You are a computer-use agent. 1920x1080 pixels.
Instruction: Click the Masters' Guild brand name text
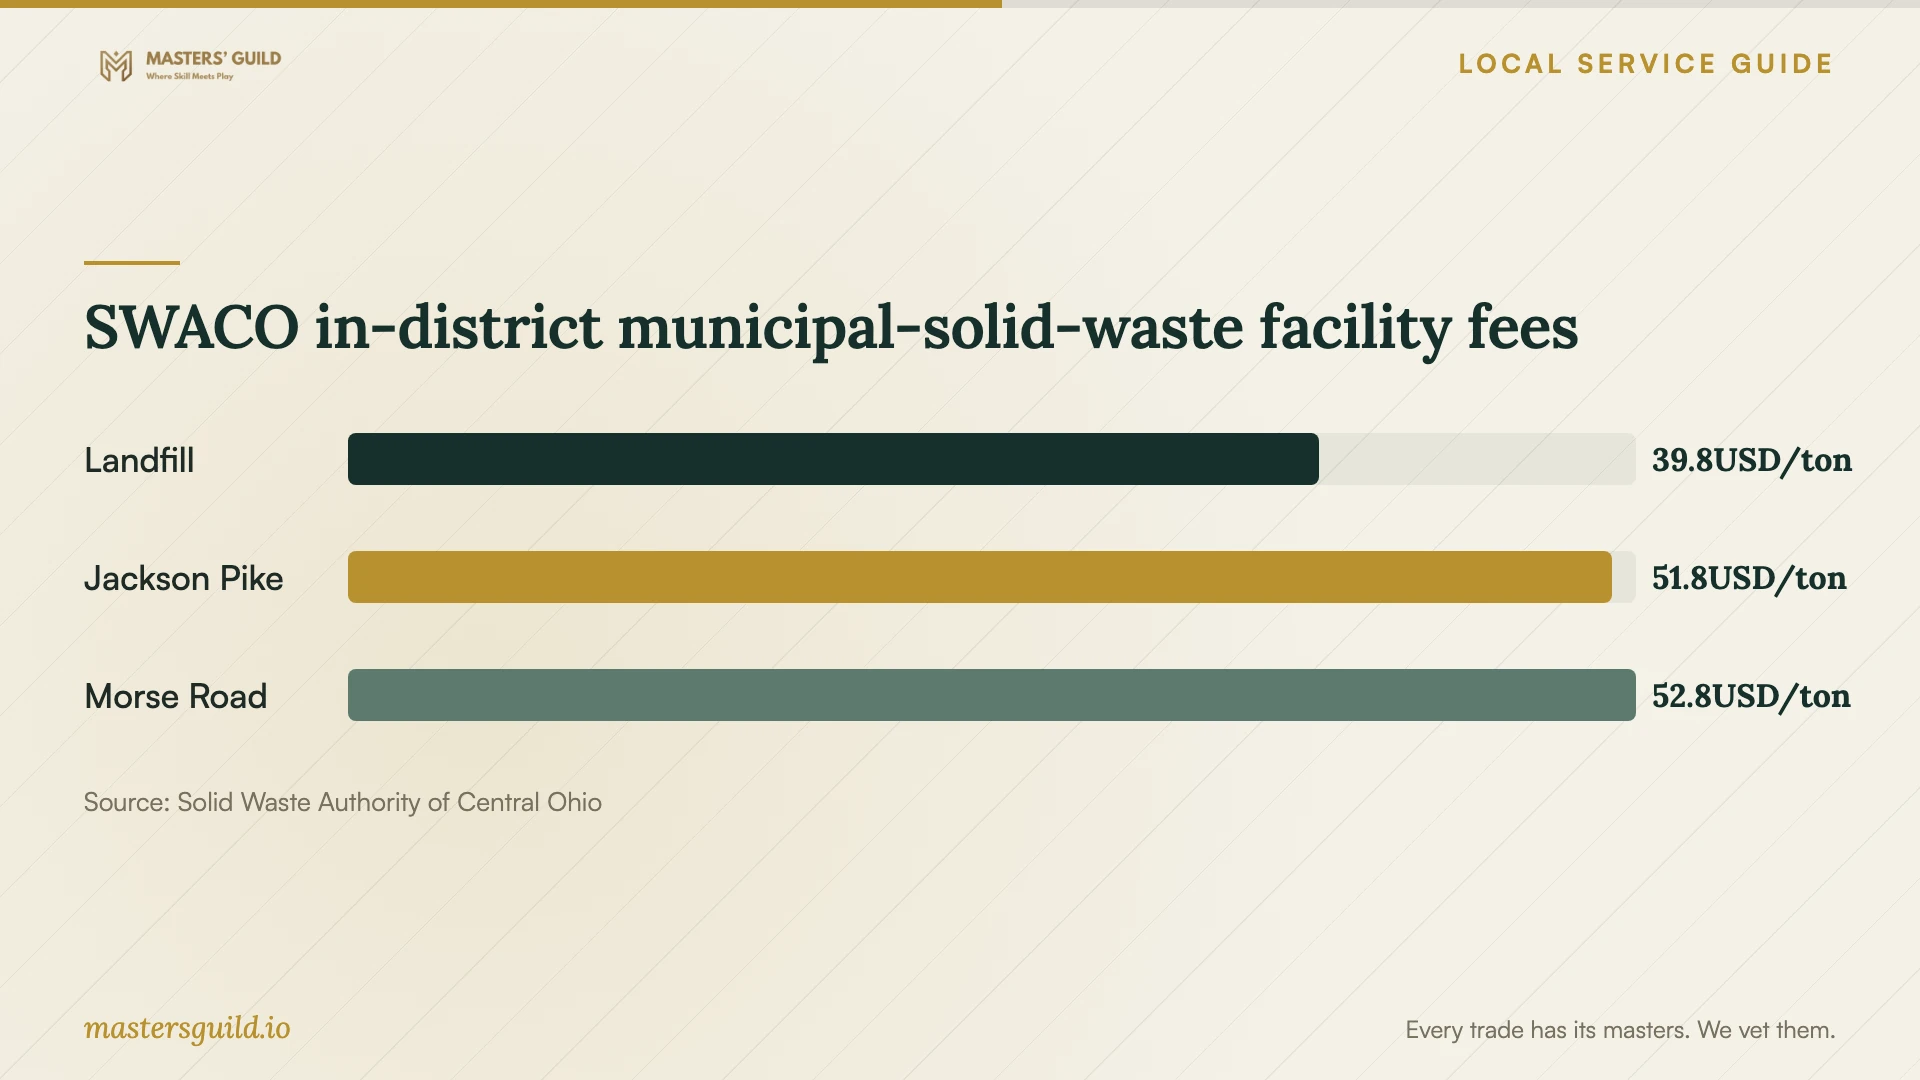point(213,59)
